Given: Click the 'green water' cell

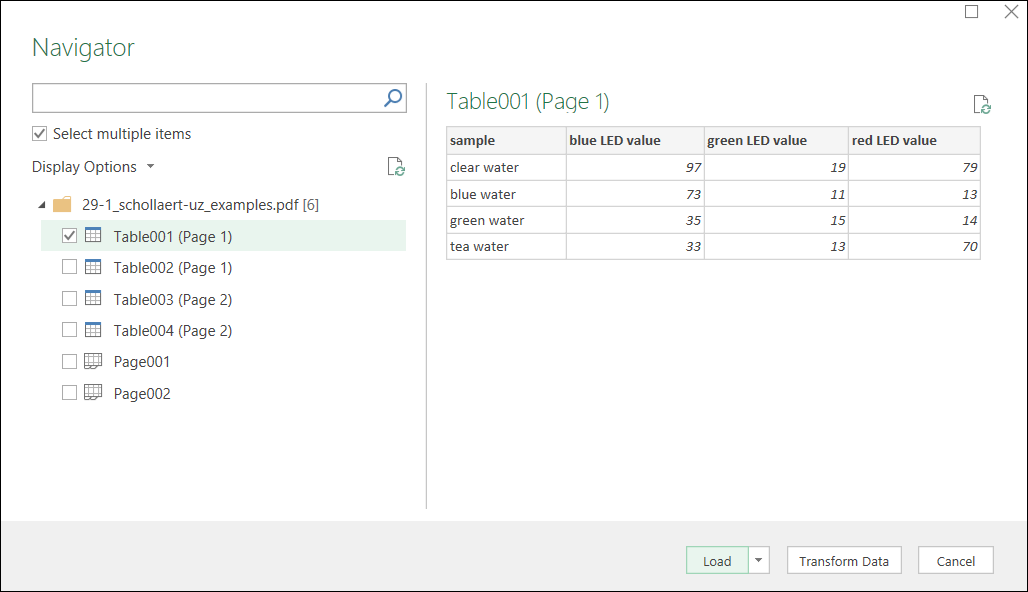Looking at the screenshot, I should 506,220.
